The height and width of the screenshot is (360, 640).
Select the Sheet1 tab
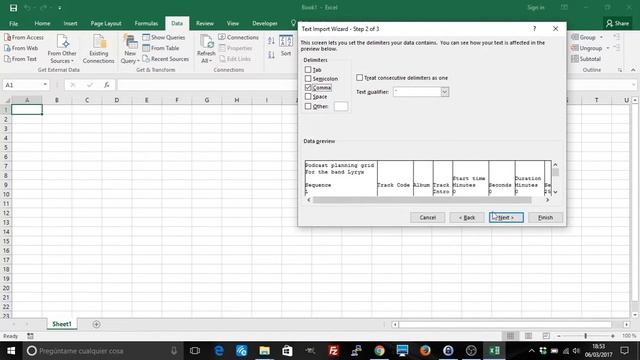coord(62,324)
